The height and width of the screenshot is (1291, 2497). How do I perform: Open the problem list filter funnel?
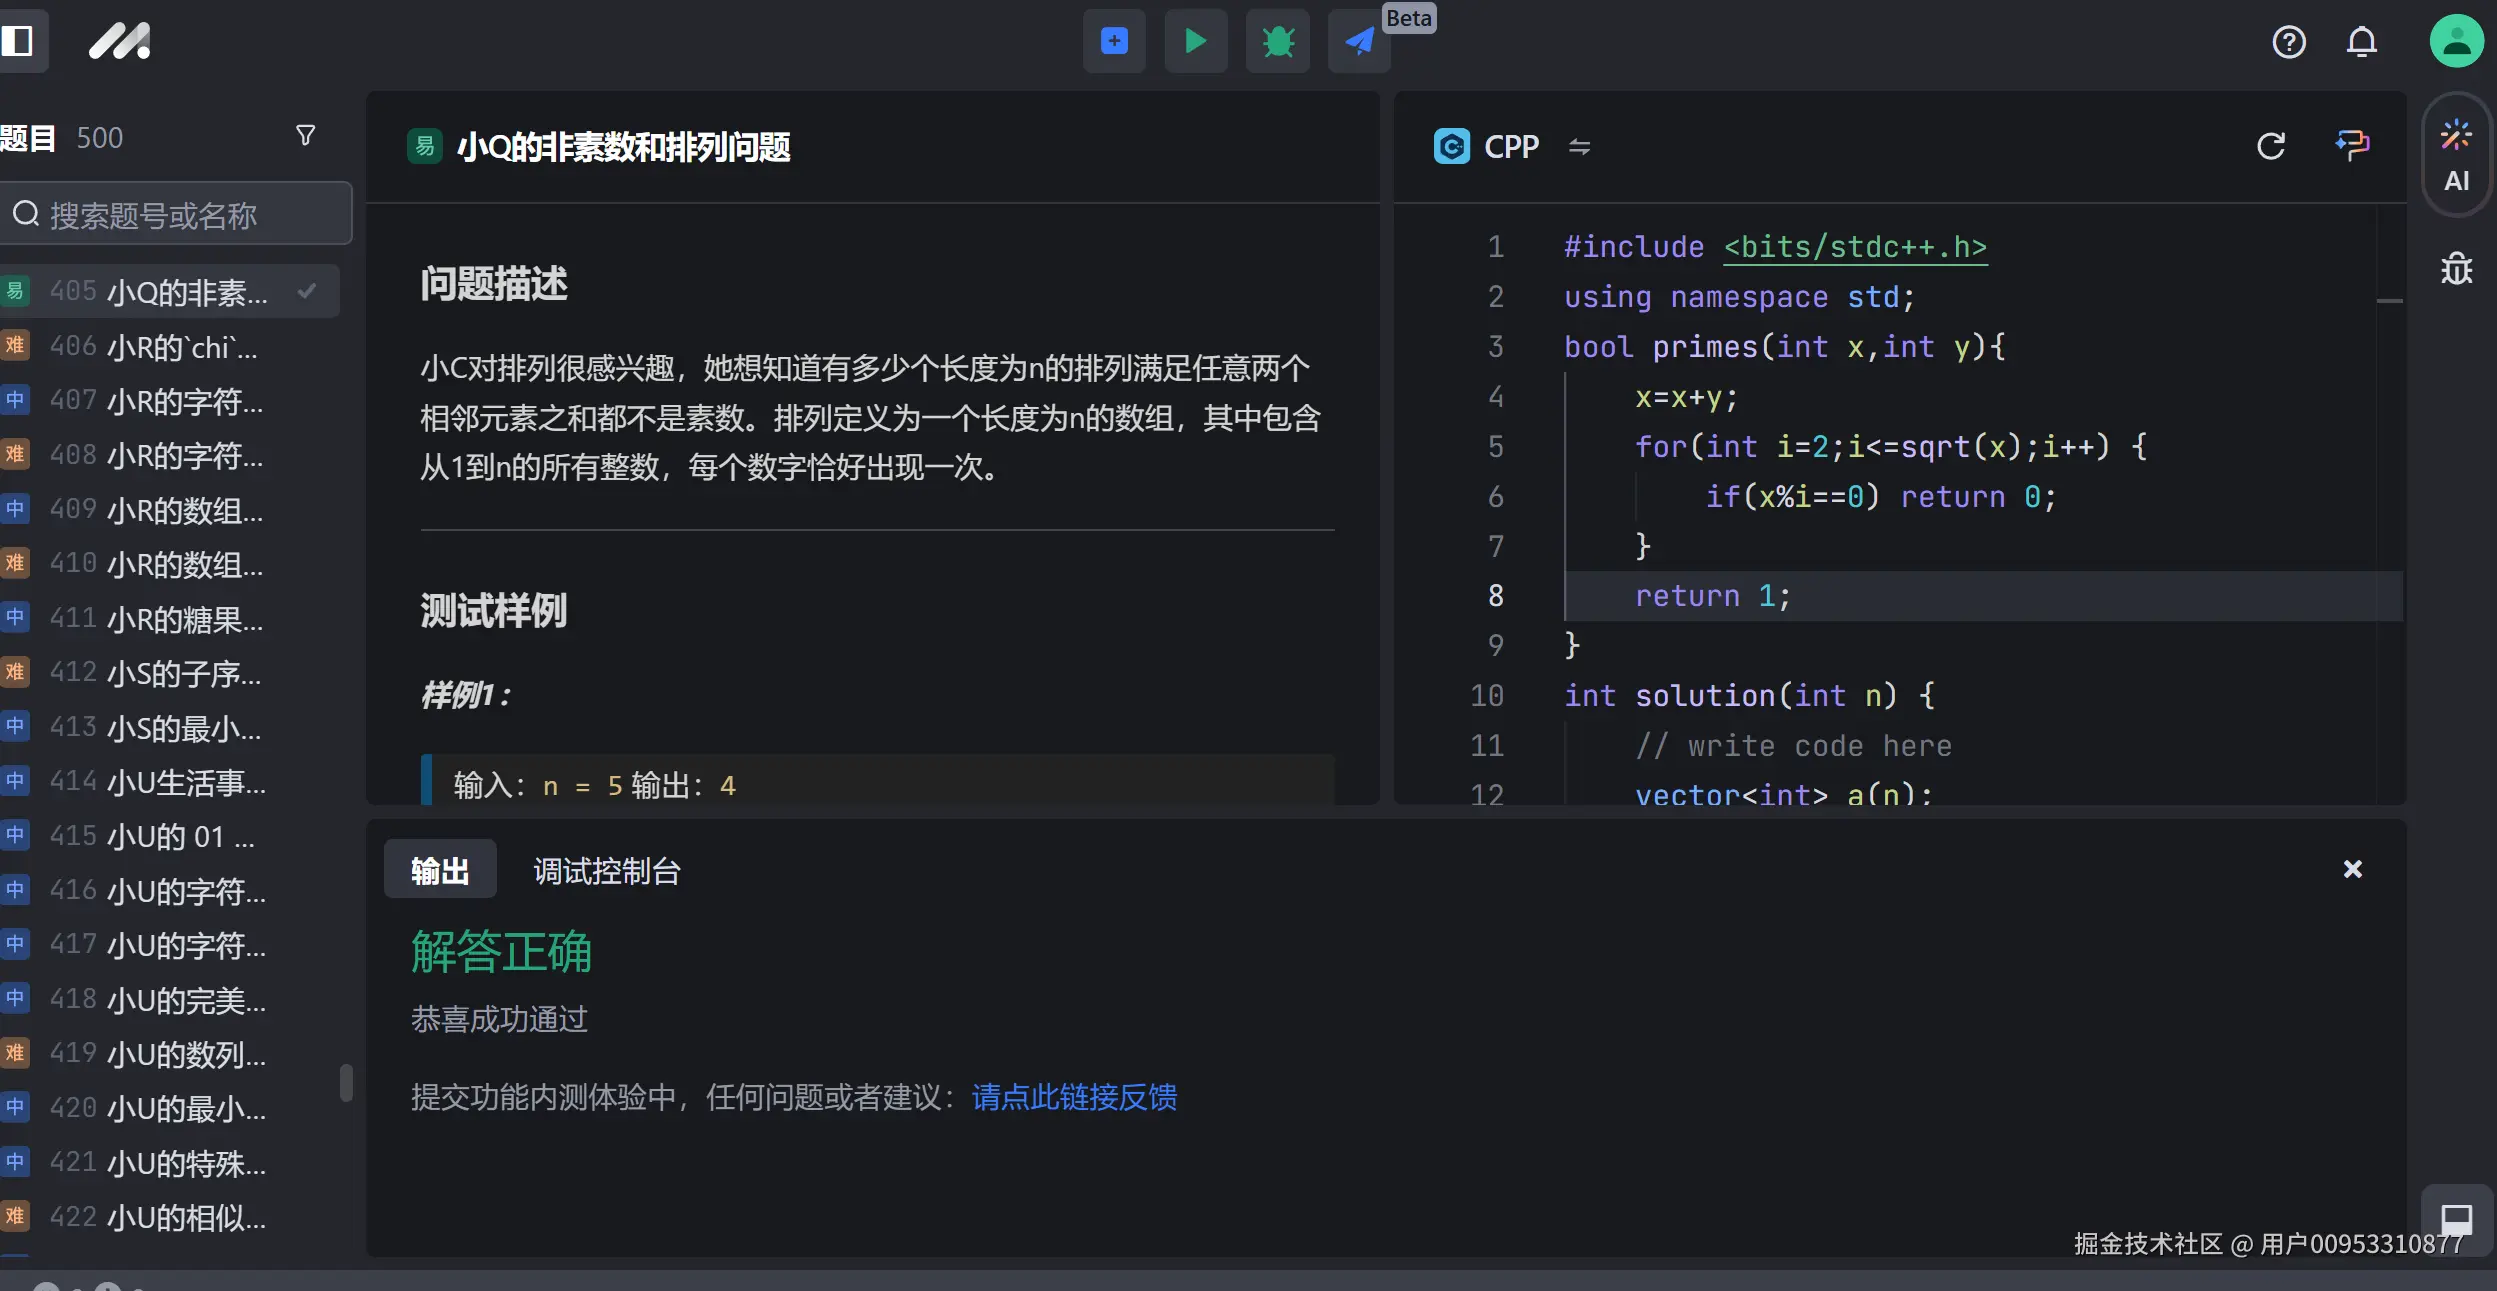[x=306, y=136]
